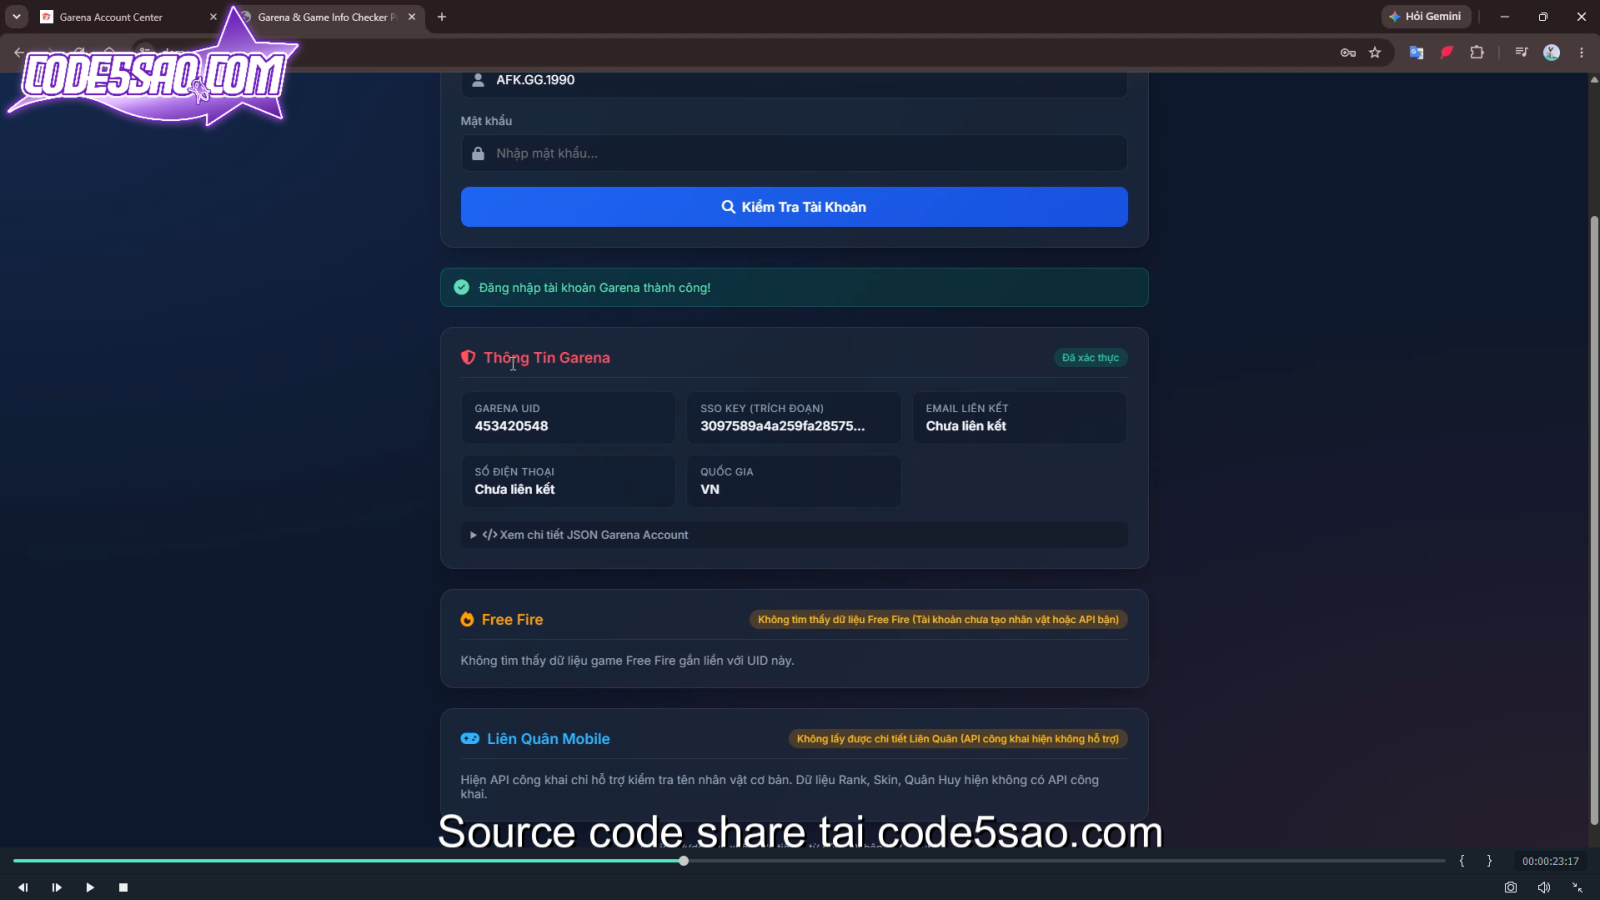Screen dimensions: 1600x900
Task: Click the red extension icon in toolbar
Action: click(1446, 53)
